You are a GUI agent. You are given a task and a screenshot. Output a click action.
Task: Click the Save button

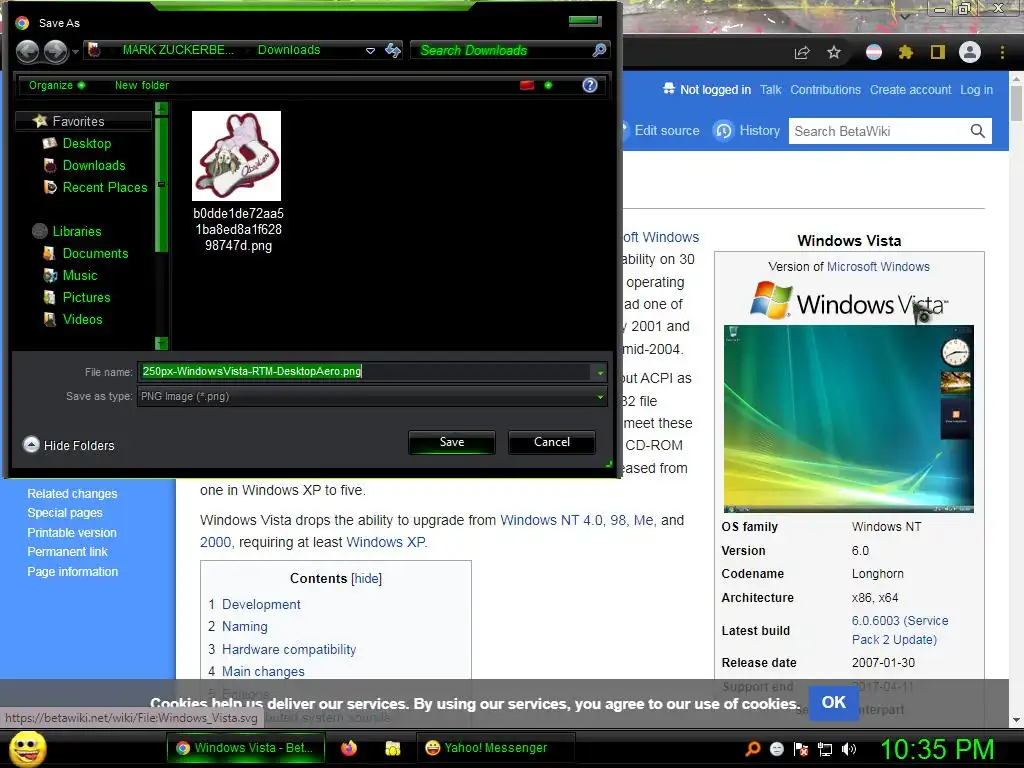(x=451, y=442)
